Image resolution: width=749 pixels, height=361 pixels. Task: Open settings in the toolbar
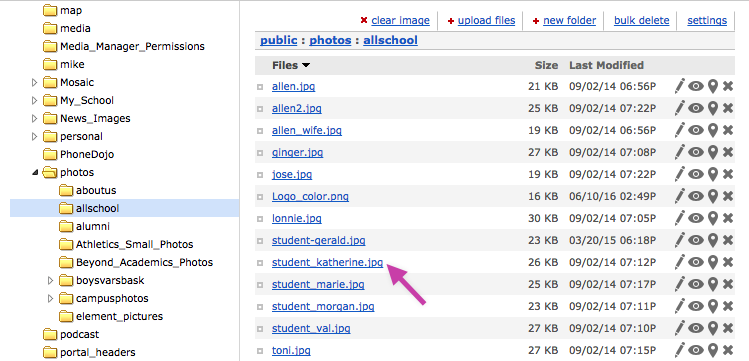[x=707, y=21]
